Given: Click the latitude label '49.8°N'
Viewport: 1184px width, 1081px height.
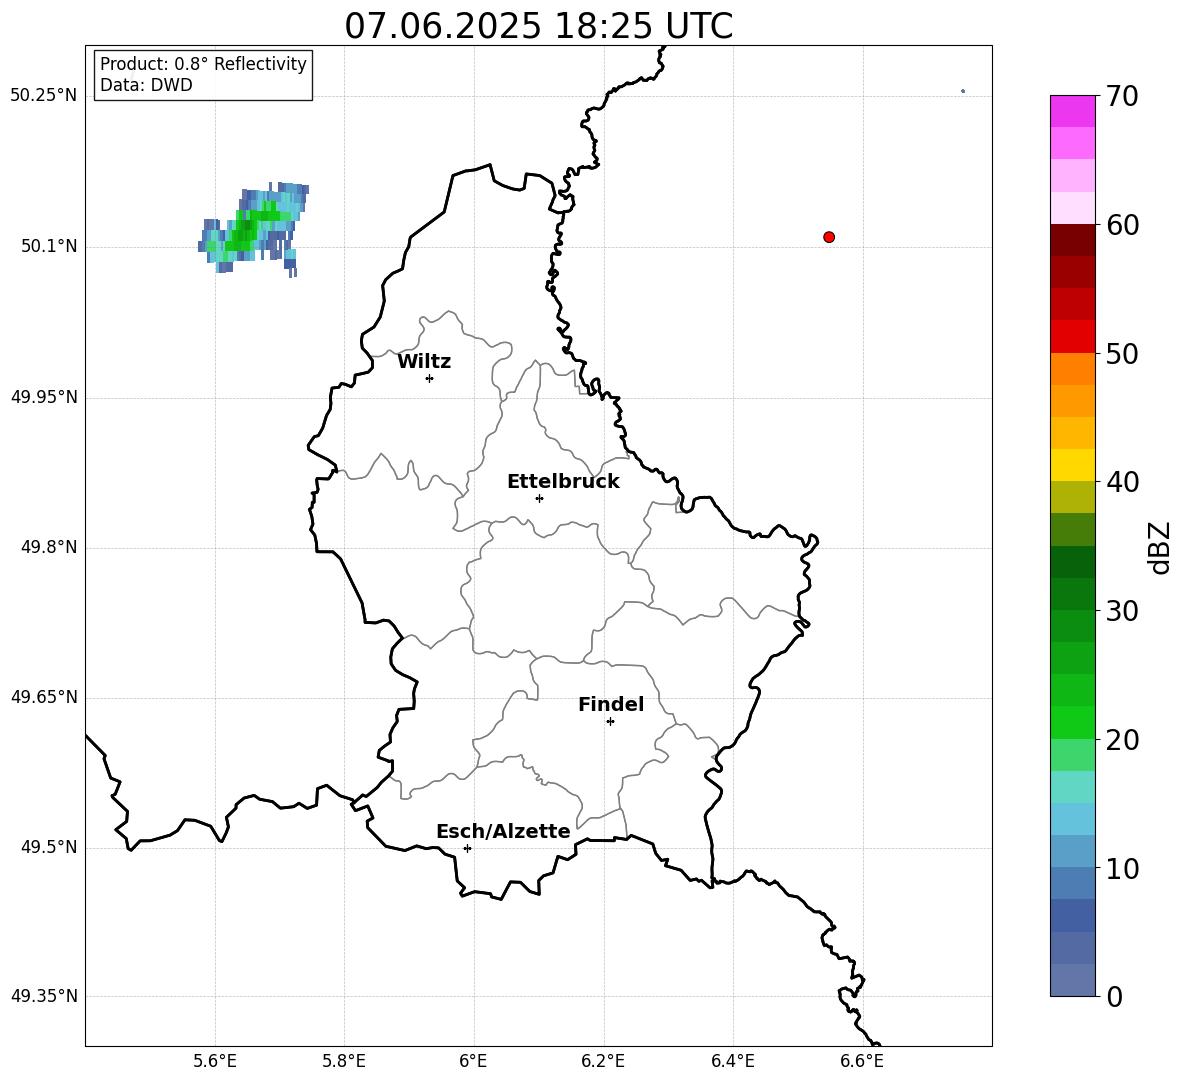Looking at the screenshot, I should (49, 547).
